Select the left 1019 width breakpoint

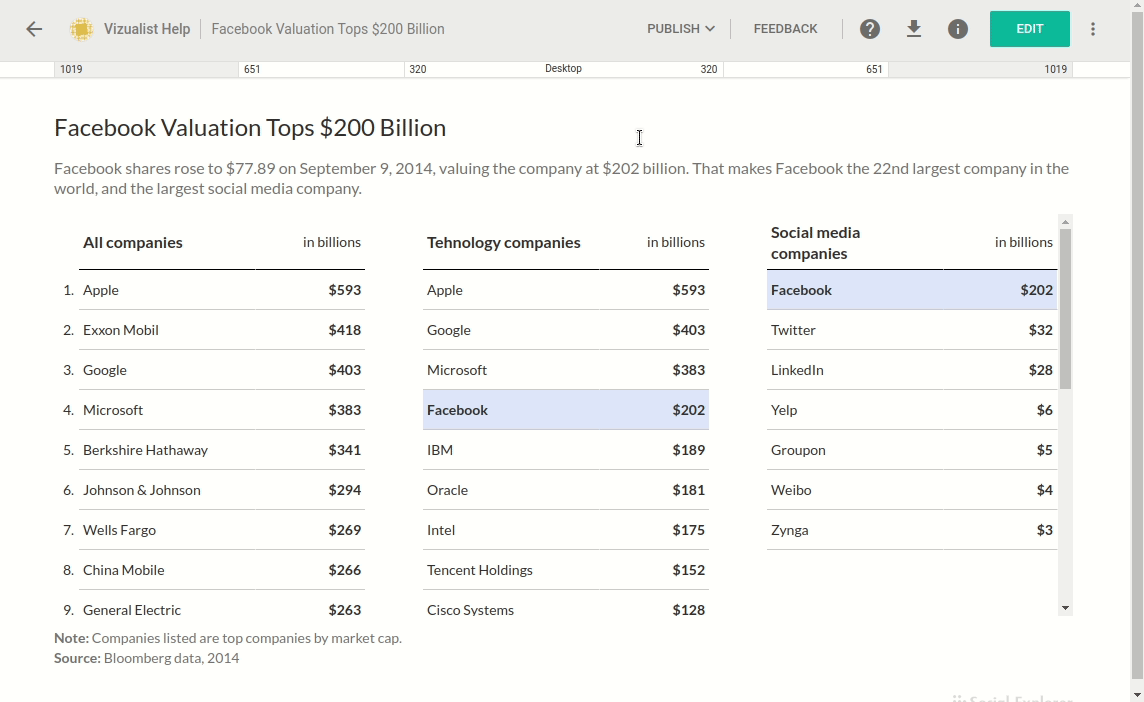[x=71, y=69]
